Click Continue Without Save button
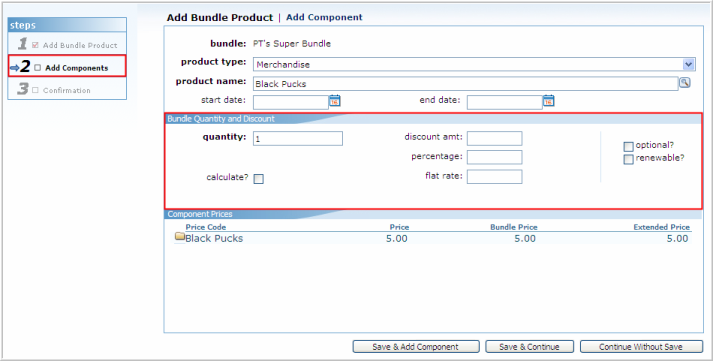Image resolution: width=713 pixels, height=361 pixels. click(x=641, y=346)
